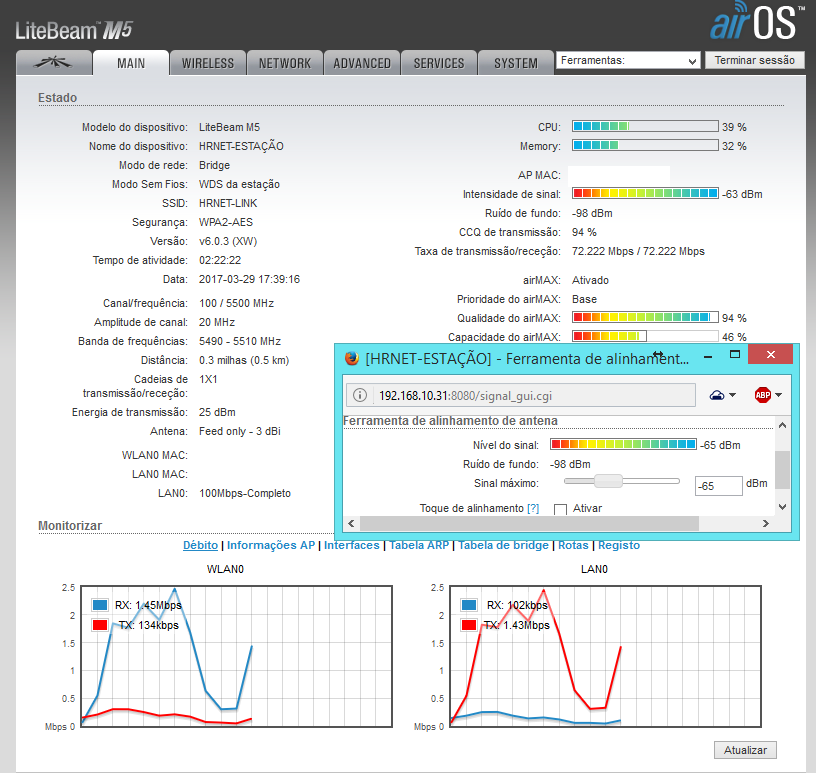Click the popup vertical scrollbar thumb

[x=782, y=470]
